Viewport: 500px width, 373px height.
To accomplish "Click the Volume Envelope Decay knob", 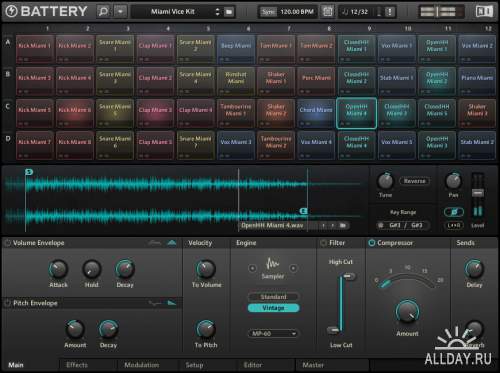I will coord(125,269).
